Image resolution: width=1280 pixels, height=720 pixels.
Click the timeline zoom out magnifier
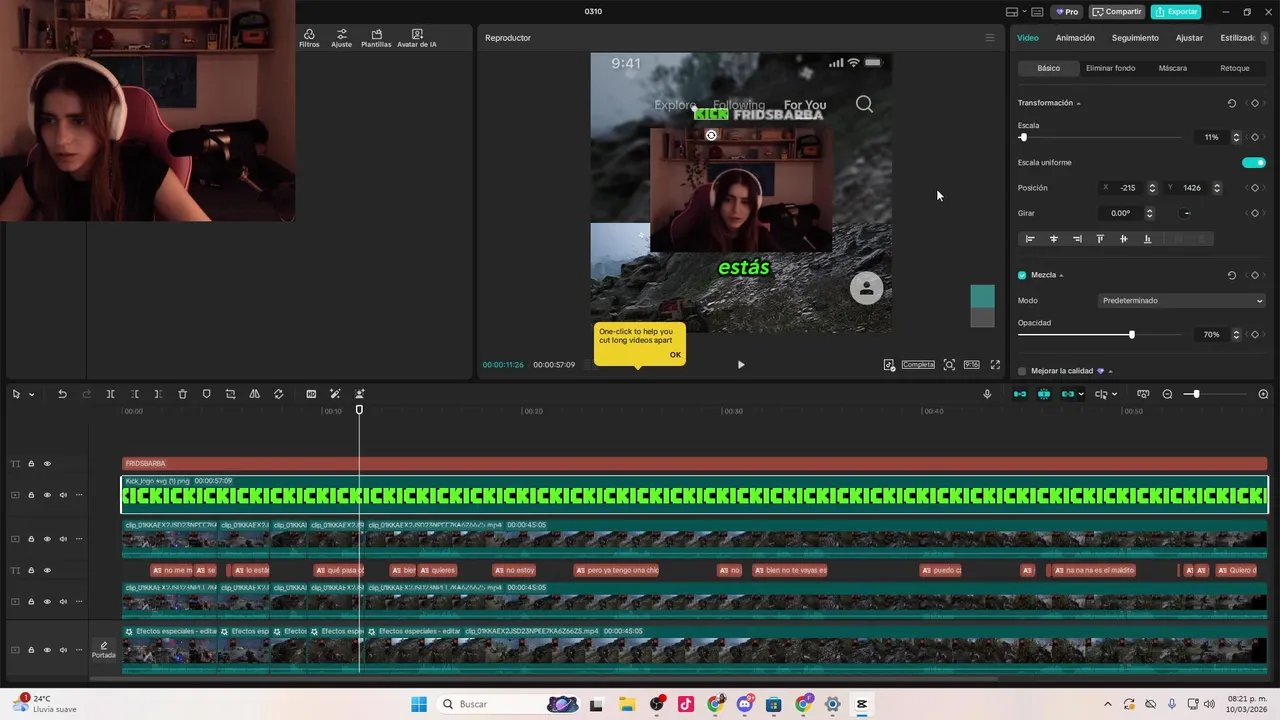[1167, 394]
